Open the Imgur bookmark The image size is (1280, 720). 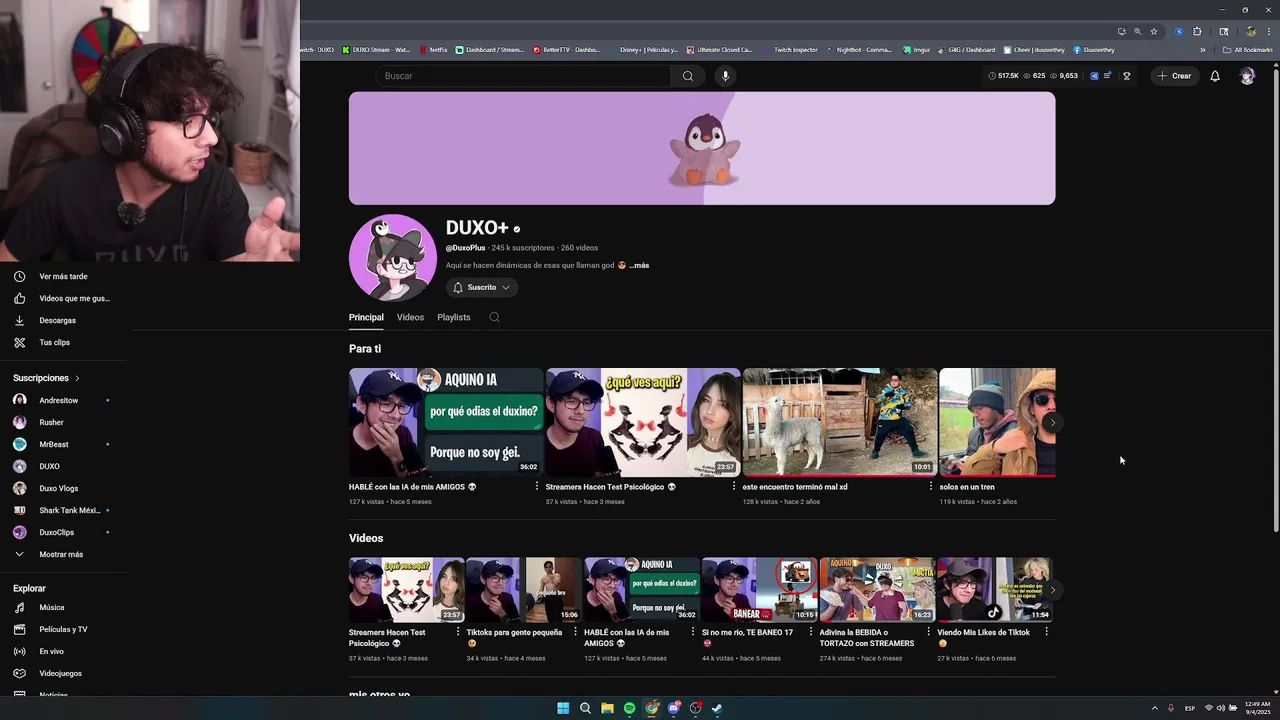click(916, 49)
